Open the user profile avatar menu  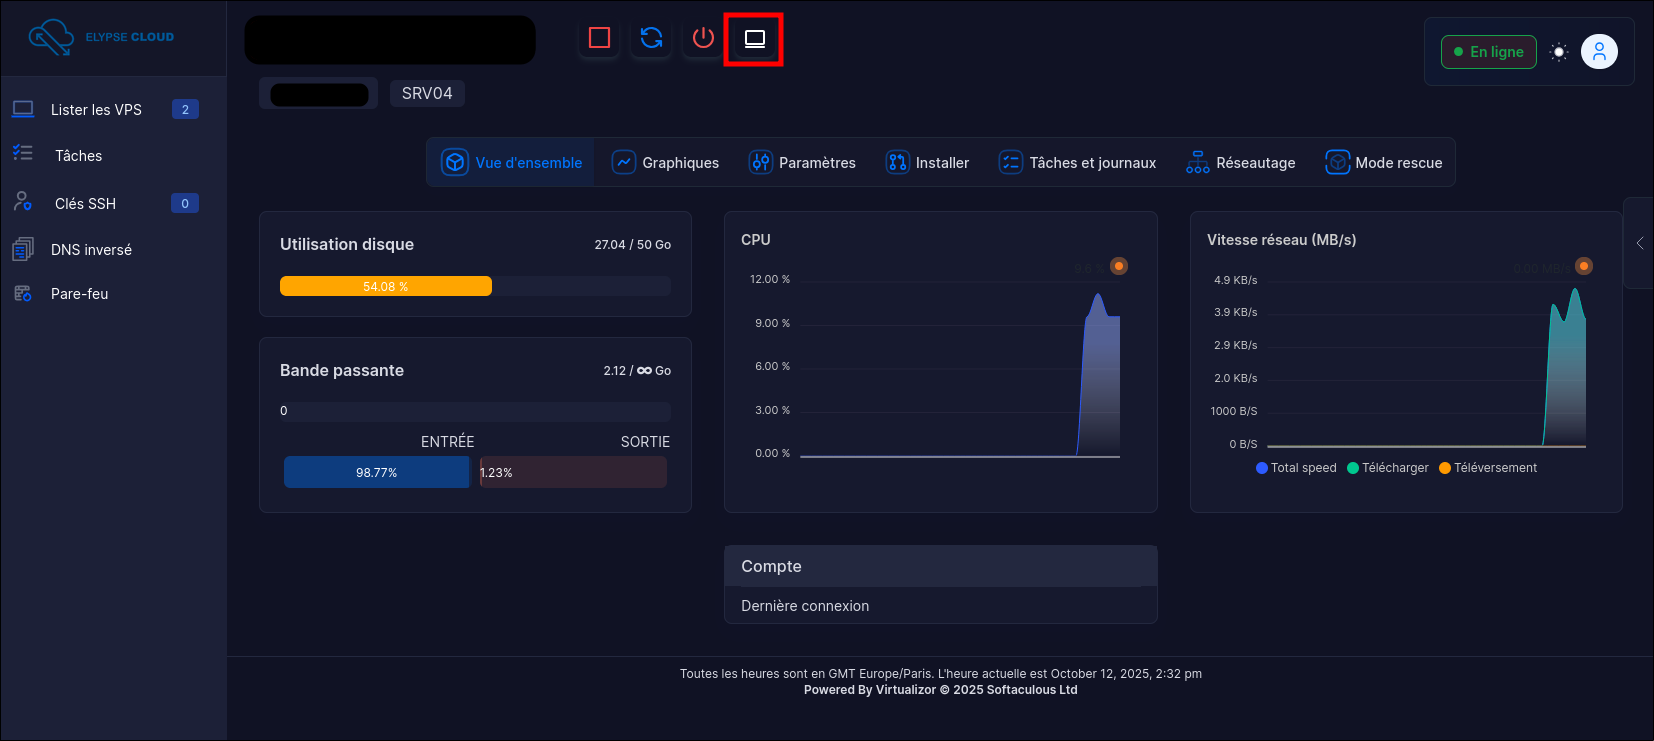point(1599,52)
